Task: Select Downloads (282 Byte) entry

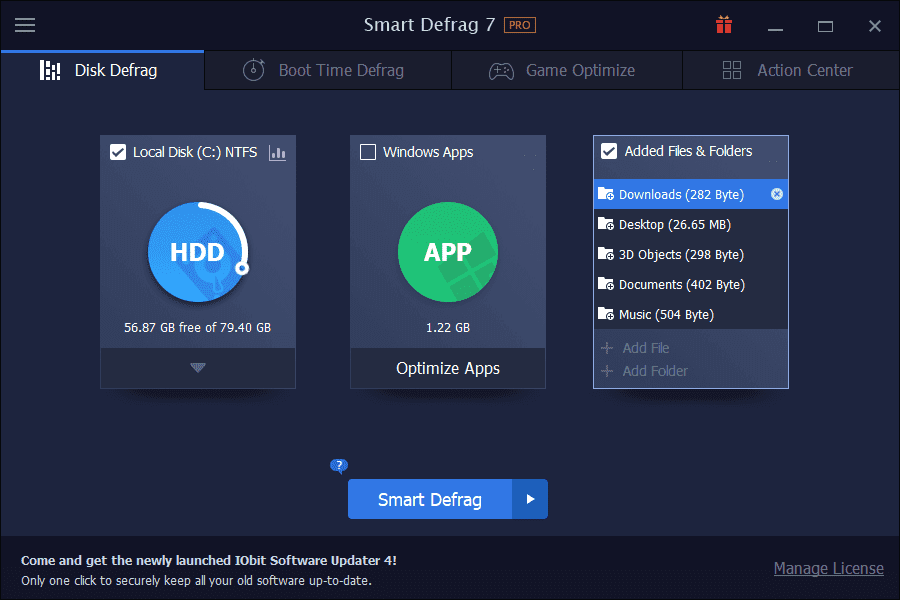Action: [690, 194]
